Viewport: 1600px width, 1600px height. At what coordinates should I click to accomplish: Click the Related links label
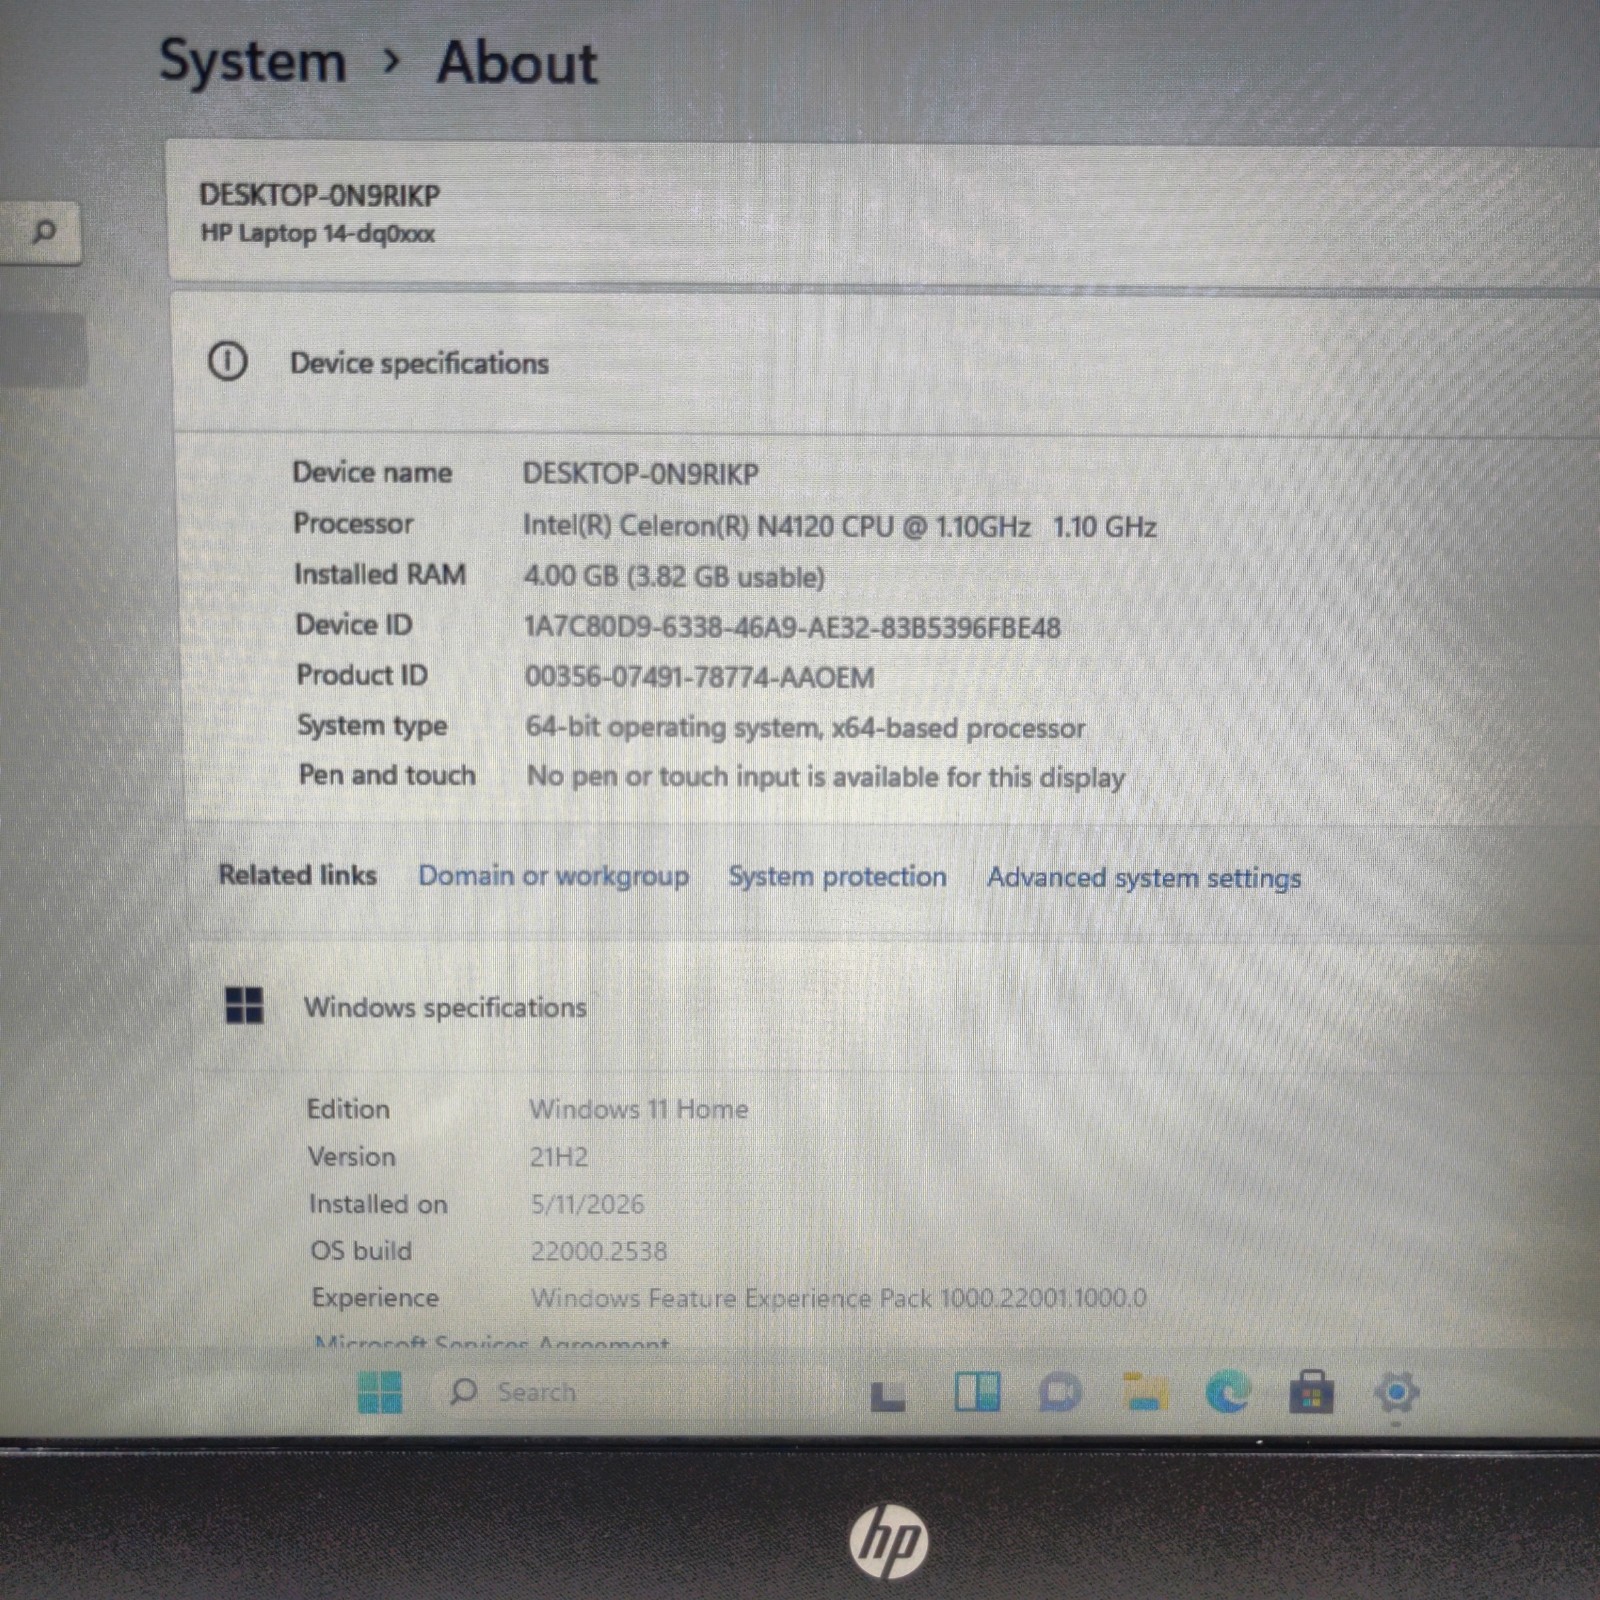[298, 875]
